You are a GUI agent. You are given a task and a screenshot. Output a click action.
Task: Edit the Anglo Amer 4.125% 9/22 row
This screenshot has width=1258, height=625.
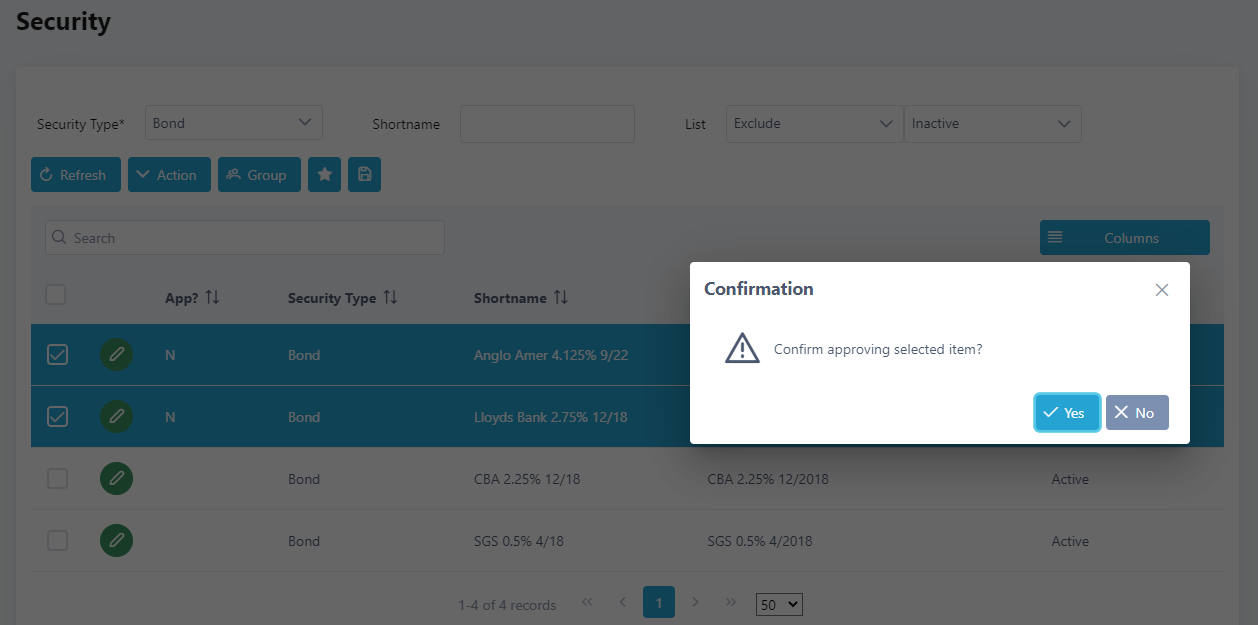(116, 355)
